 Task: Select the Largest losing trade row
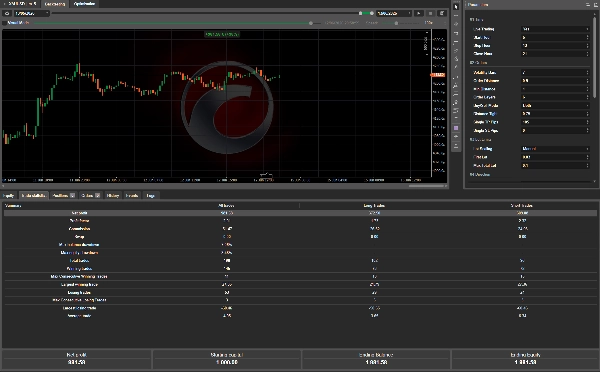pyautogui.click(x=300, y=308)
